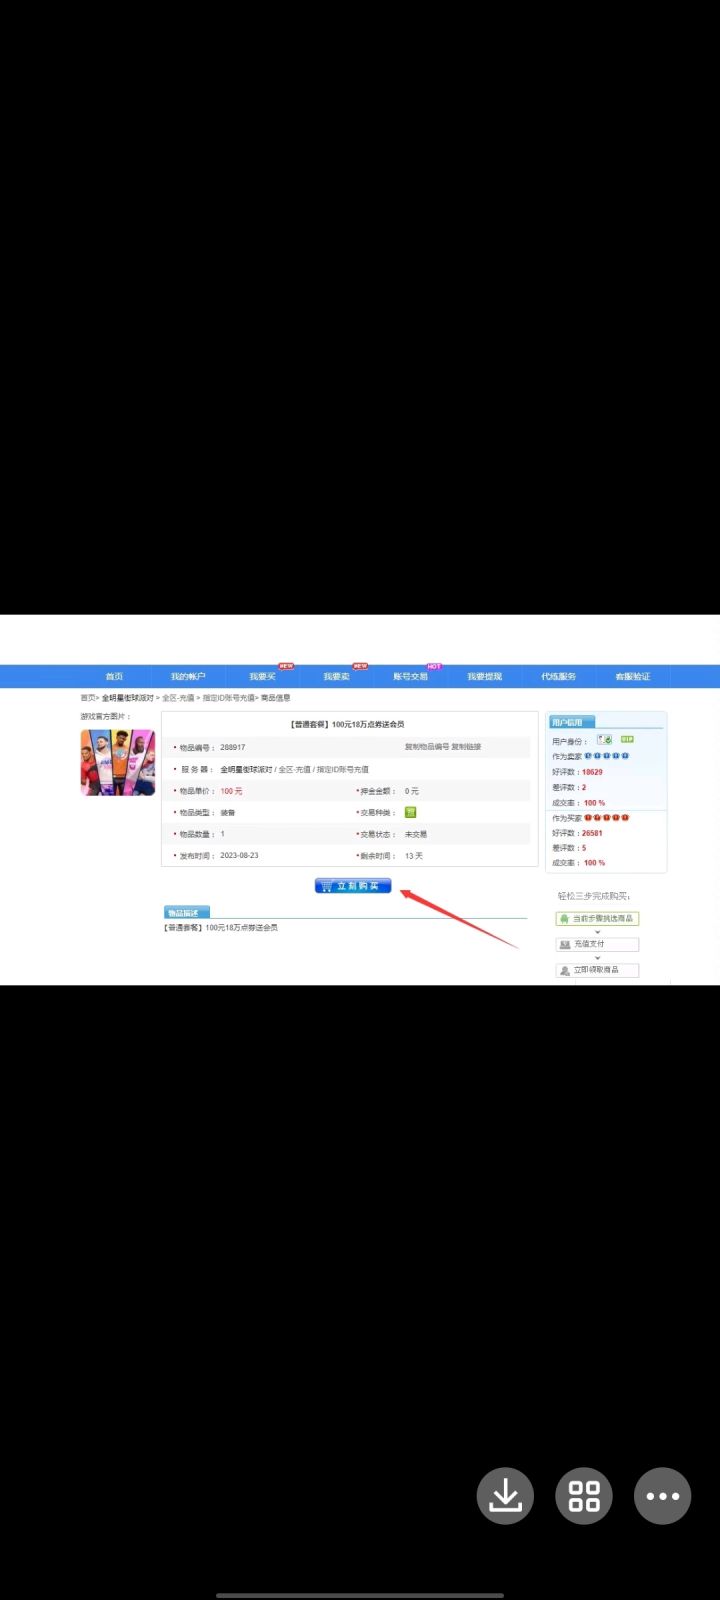Image resolution: width=720 pixels, height=1600 pixels.
Task: Click the description text under 物品描述
Action: tap(221, 928)
